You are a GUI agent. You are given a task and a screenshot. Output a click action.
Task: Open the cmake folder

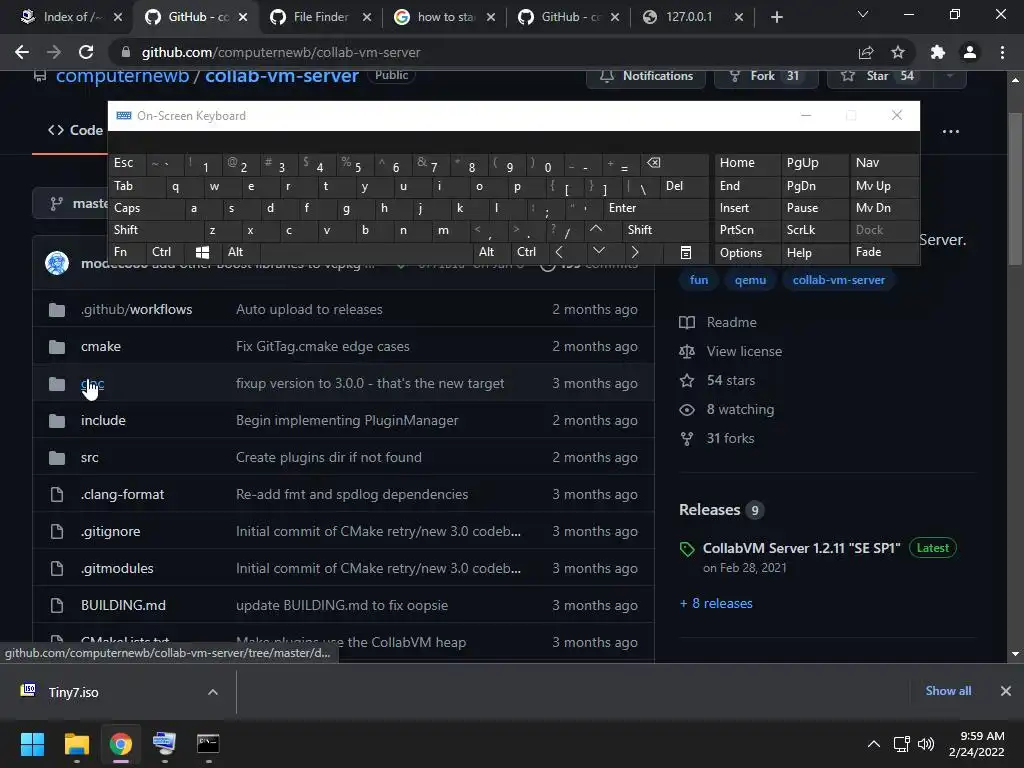click(x=101, y=347)
